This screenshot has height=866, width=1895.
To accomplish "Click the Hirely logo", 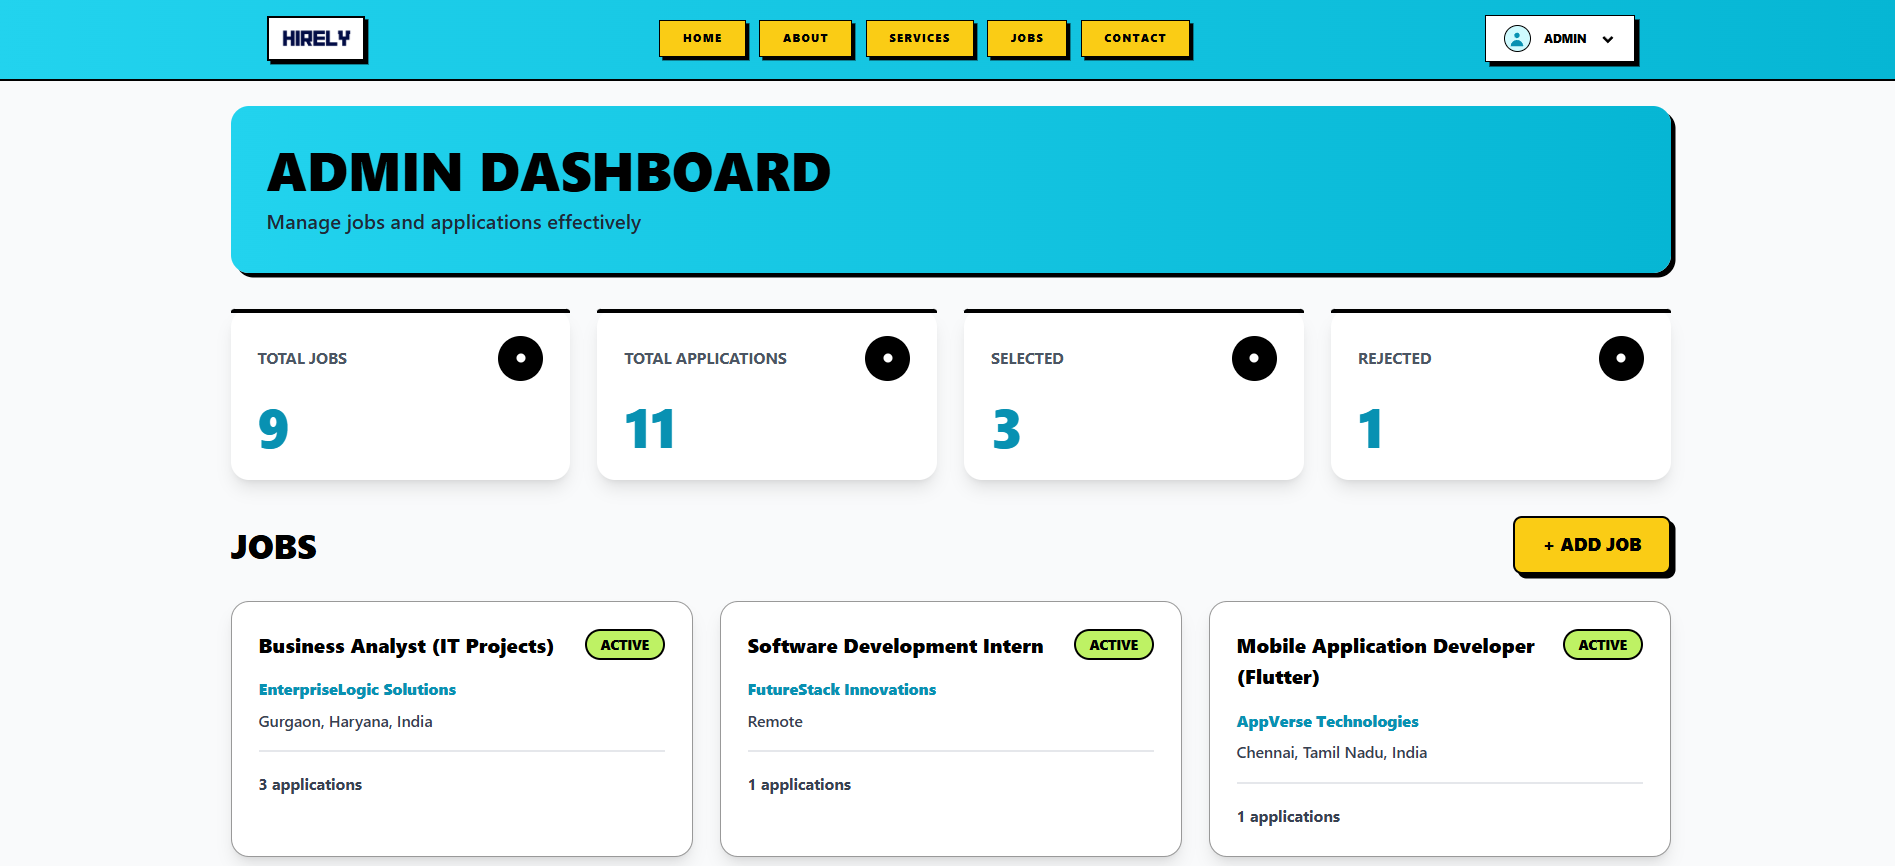I will click(316, 39).
